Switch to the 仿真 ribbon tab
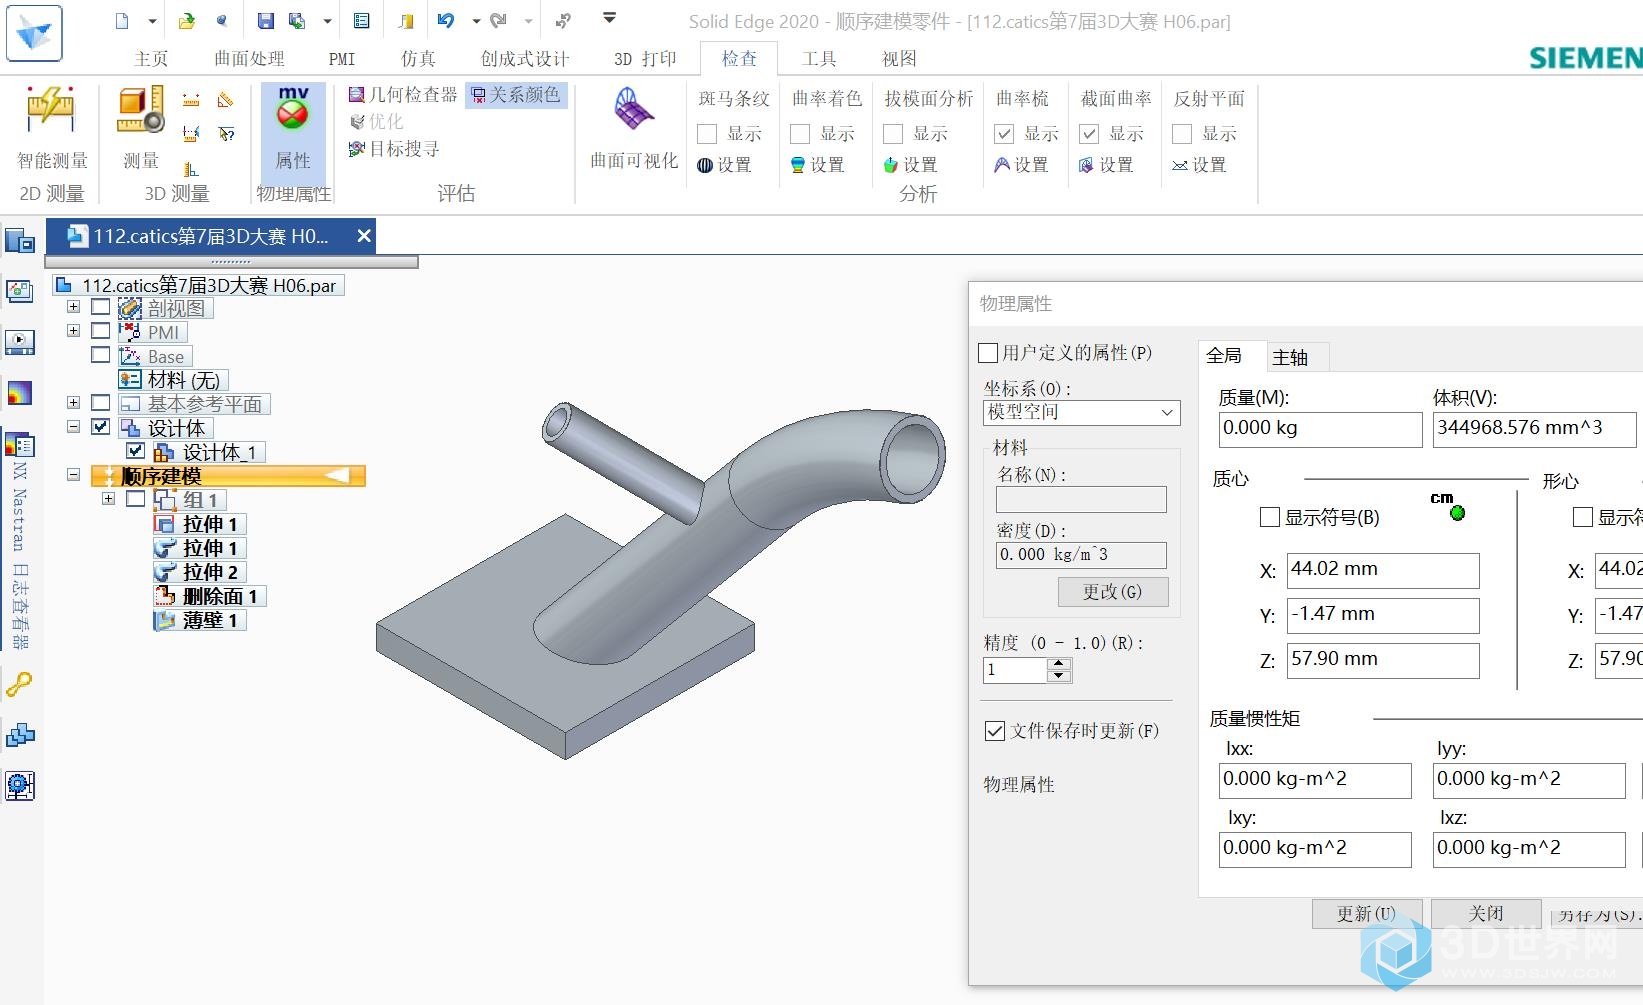 (418, 59)
